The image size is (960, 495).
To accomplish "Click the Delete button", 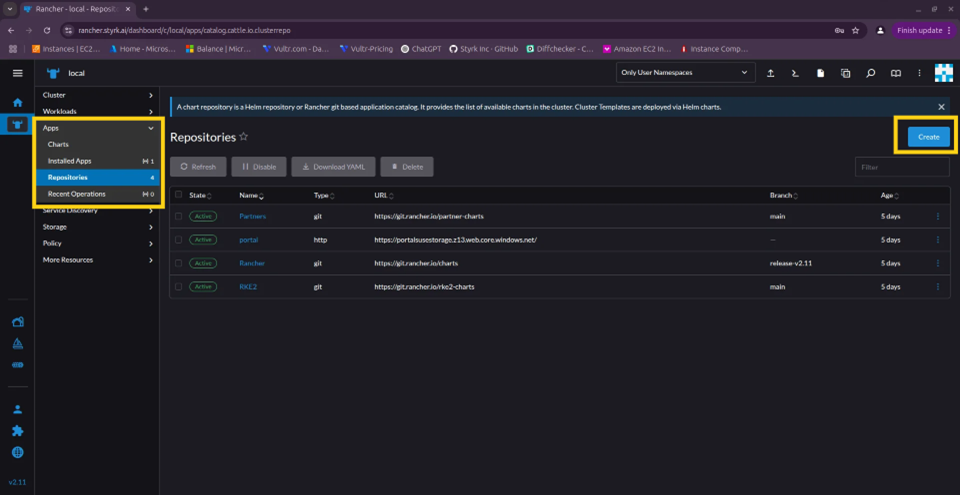I will pos(407,167).
